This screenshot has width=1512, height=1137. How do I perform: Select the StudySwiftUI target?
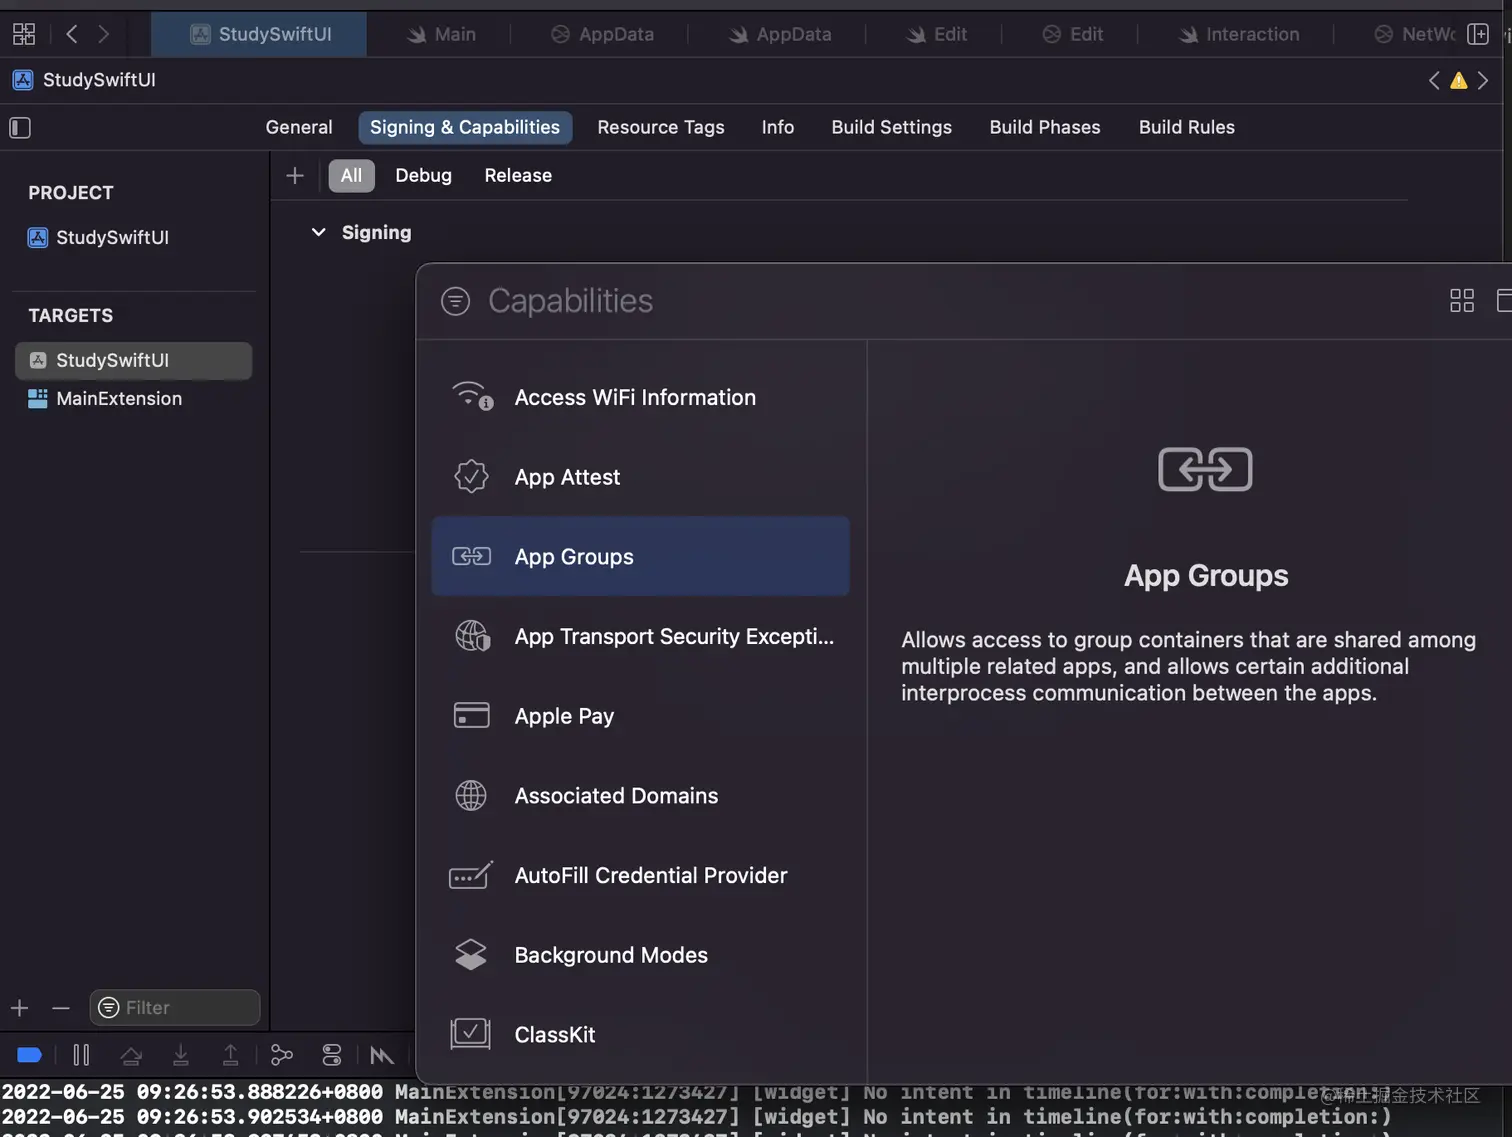pyautogui.click(x=133, y=361)
